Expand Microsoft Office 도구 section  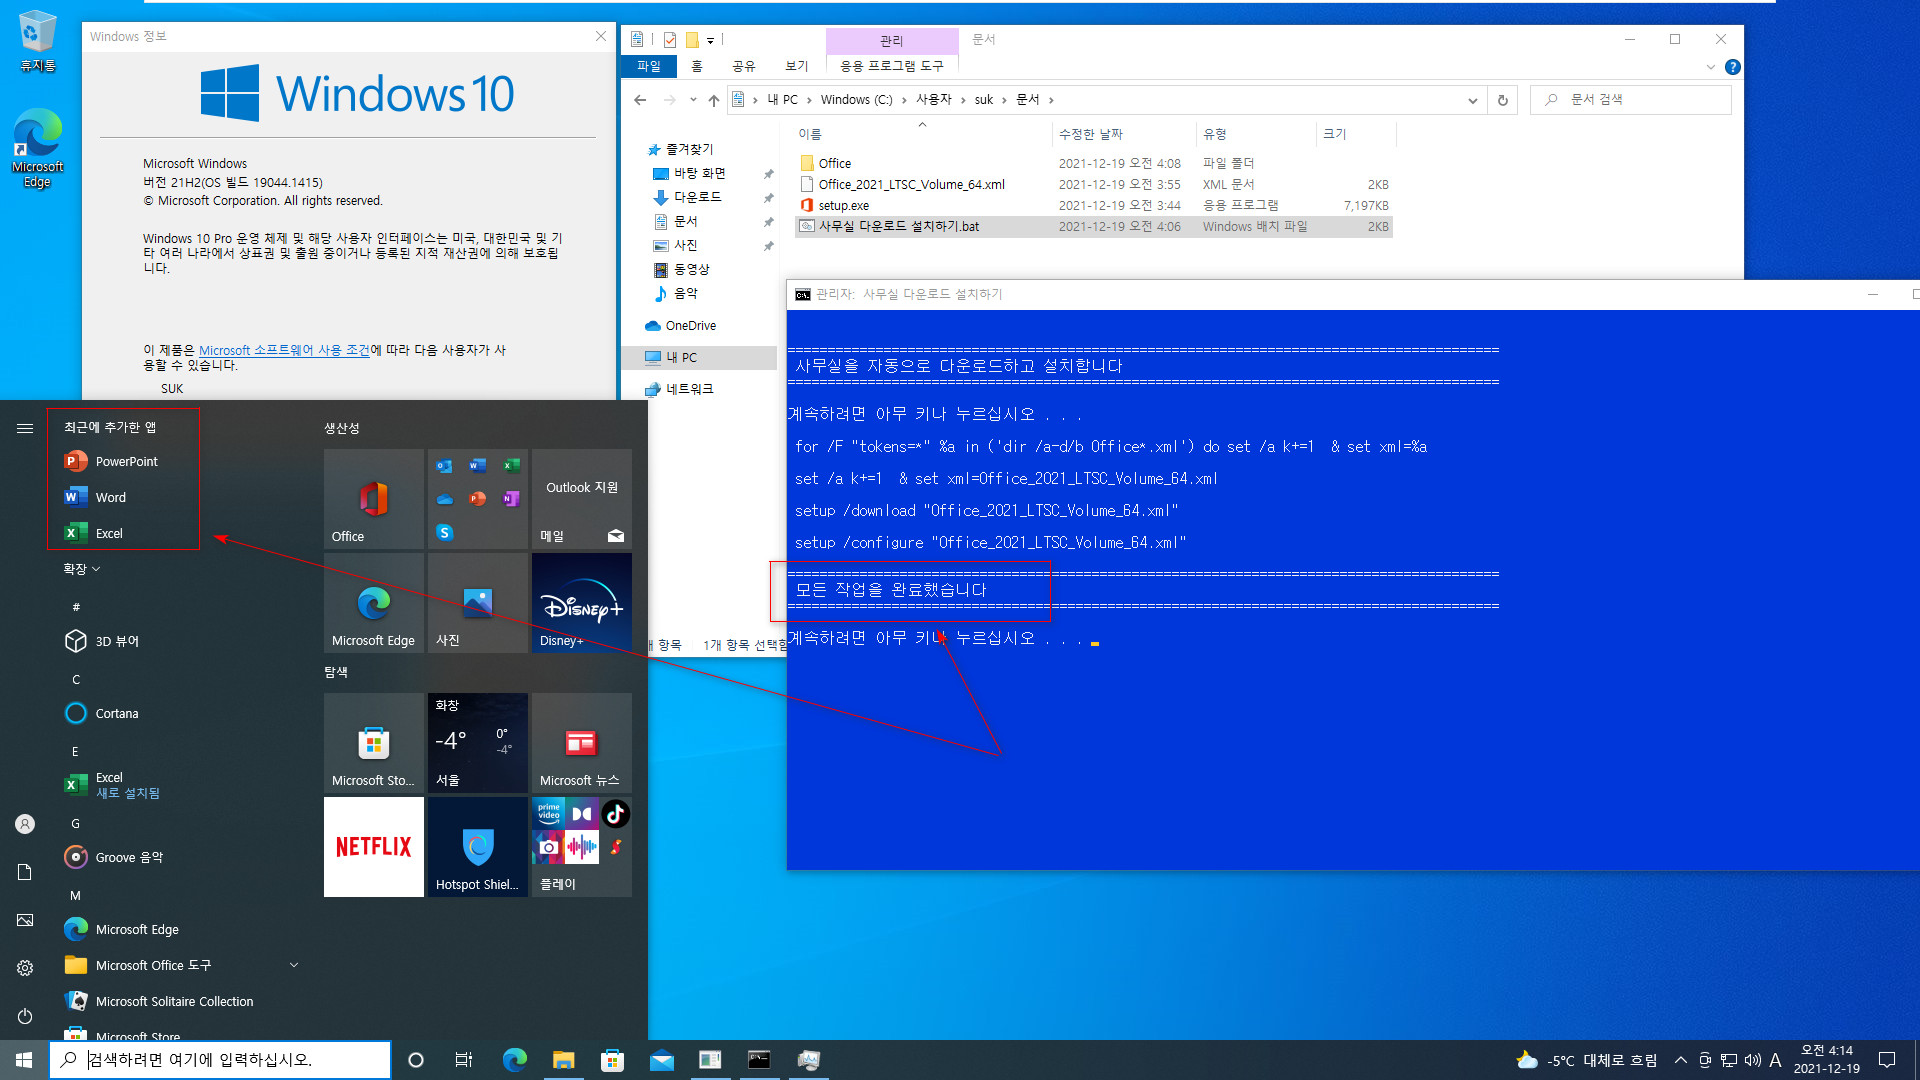[x=293, y=965]
